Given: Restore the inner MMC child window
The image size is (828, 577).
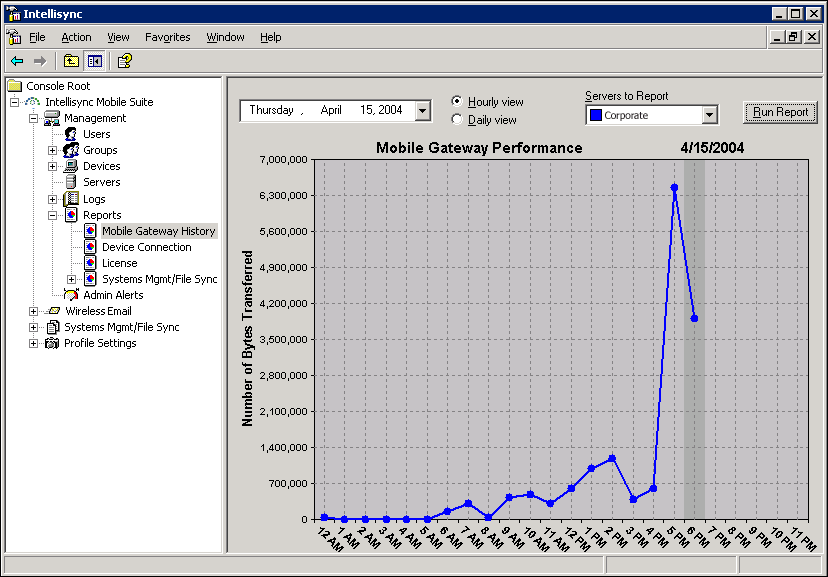Looking at the screenshot, I should pyautogui.click(x=793, y=37).
